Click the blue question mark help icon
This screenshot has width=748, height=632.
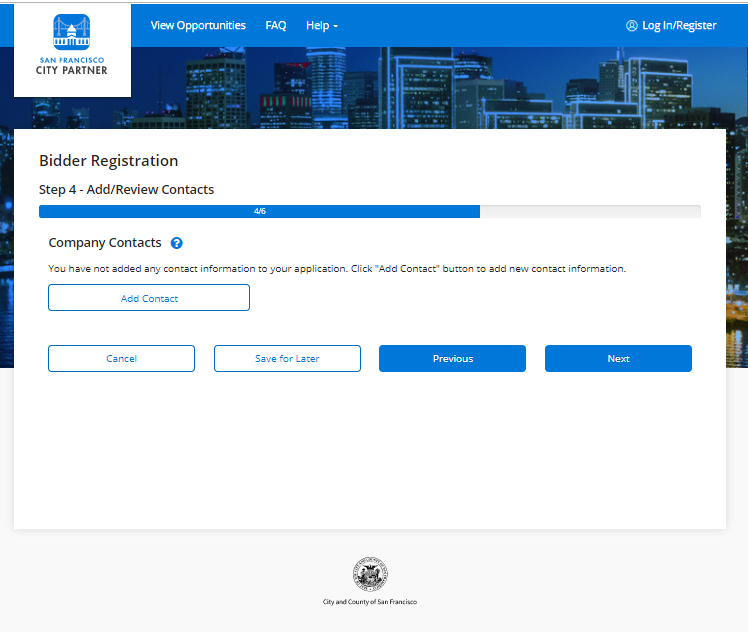177,243
